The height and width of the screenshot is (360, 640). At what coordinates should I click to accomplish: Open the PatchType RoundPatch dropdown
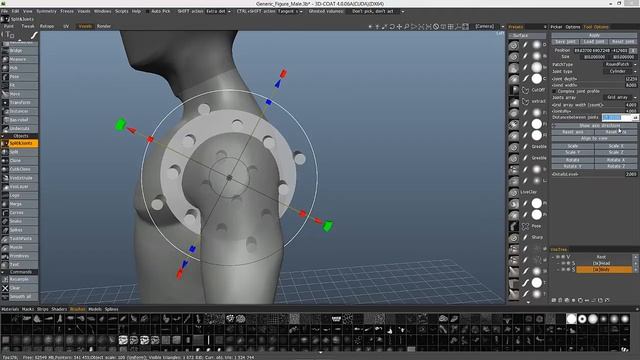620,64
